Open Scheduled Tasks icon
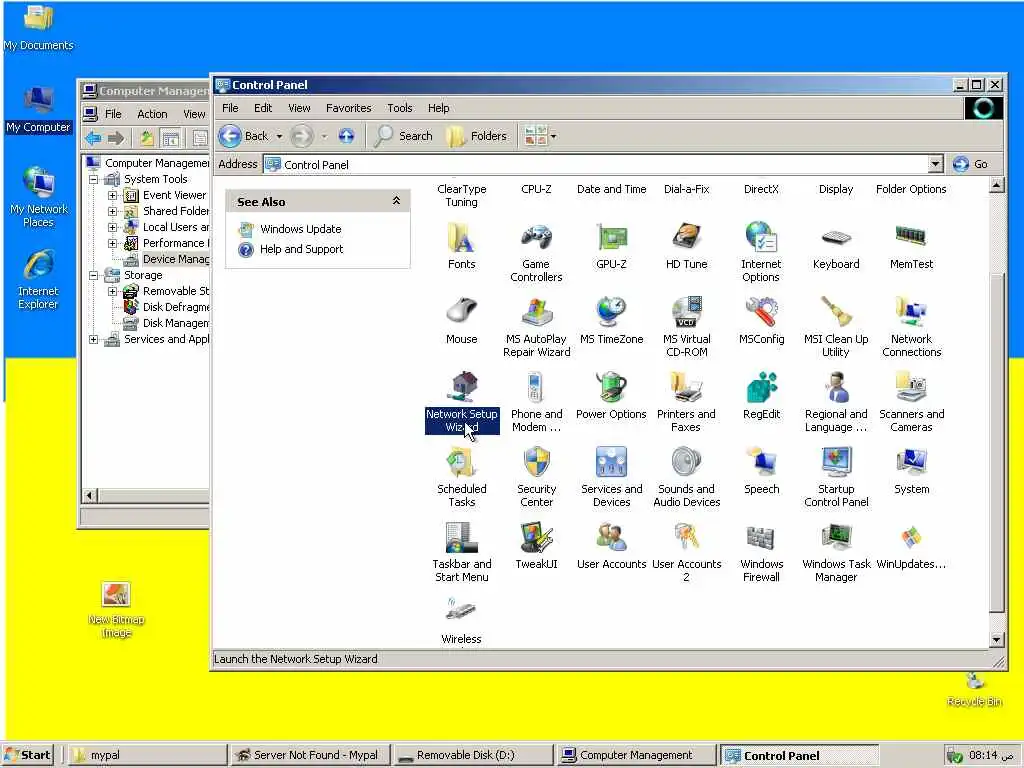Image resolution: width=1024 pixels, height=768 pixels. tap(461, 462)
